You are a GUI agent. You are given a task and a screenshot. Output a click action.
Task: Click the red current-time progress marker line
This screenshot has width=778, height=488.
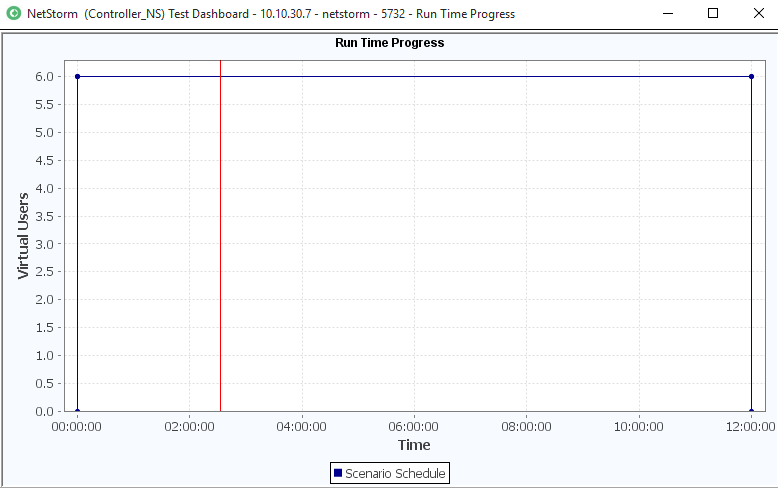[220, 236]
